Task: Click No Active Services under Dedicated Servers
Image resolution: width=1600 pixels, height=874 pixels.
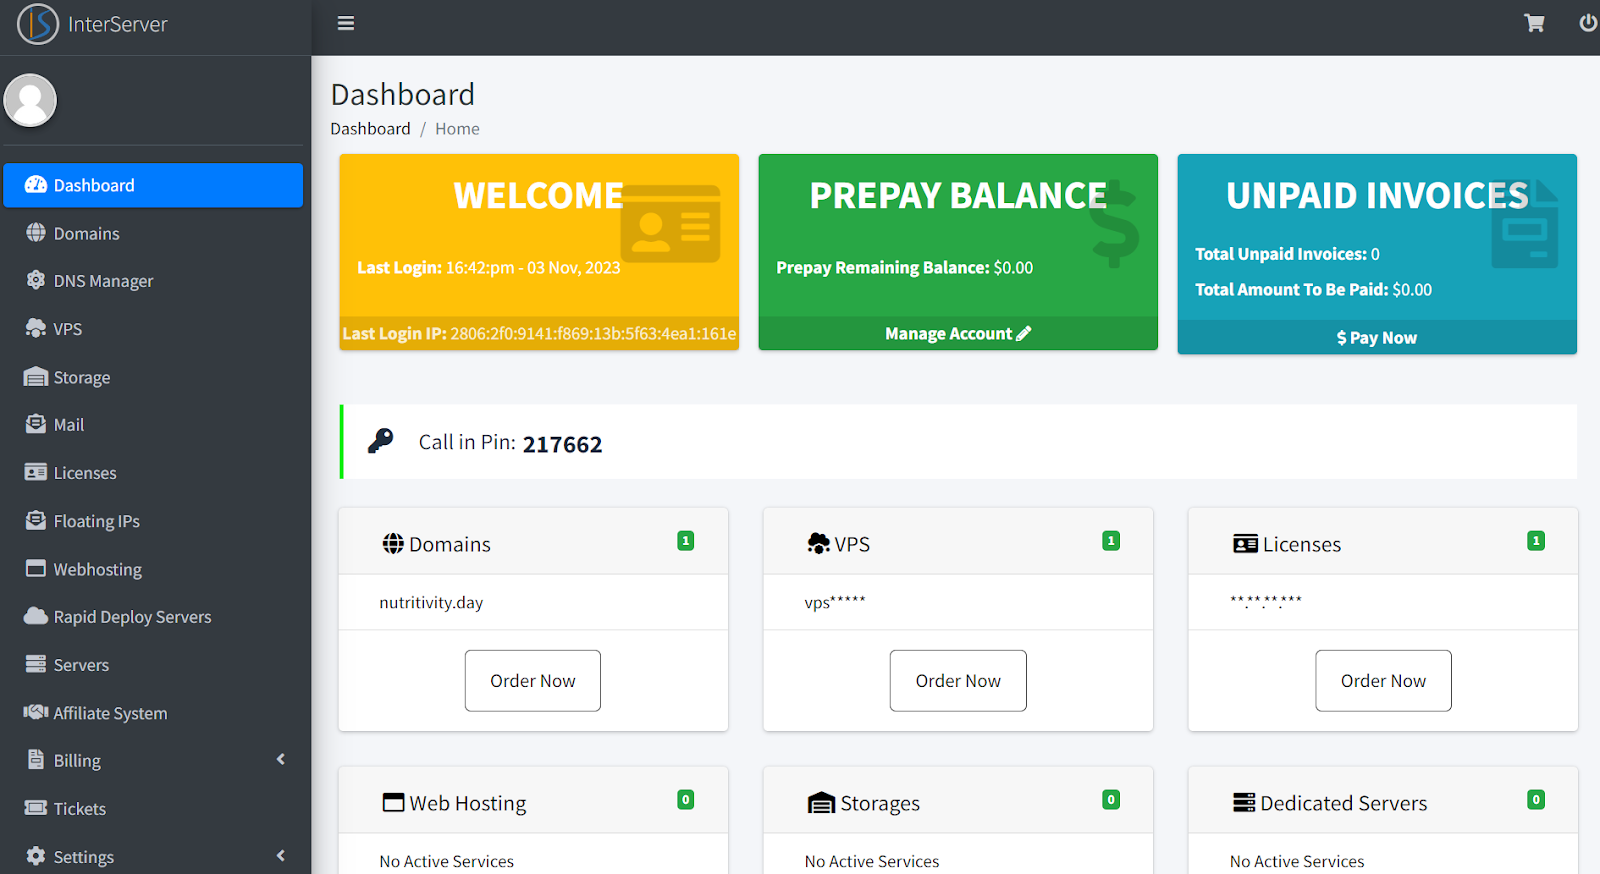Action: (1297, 861)
